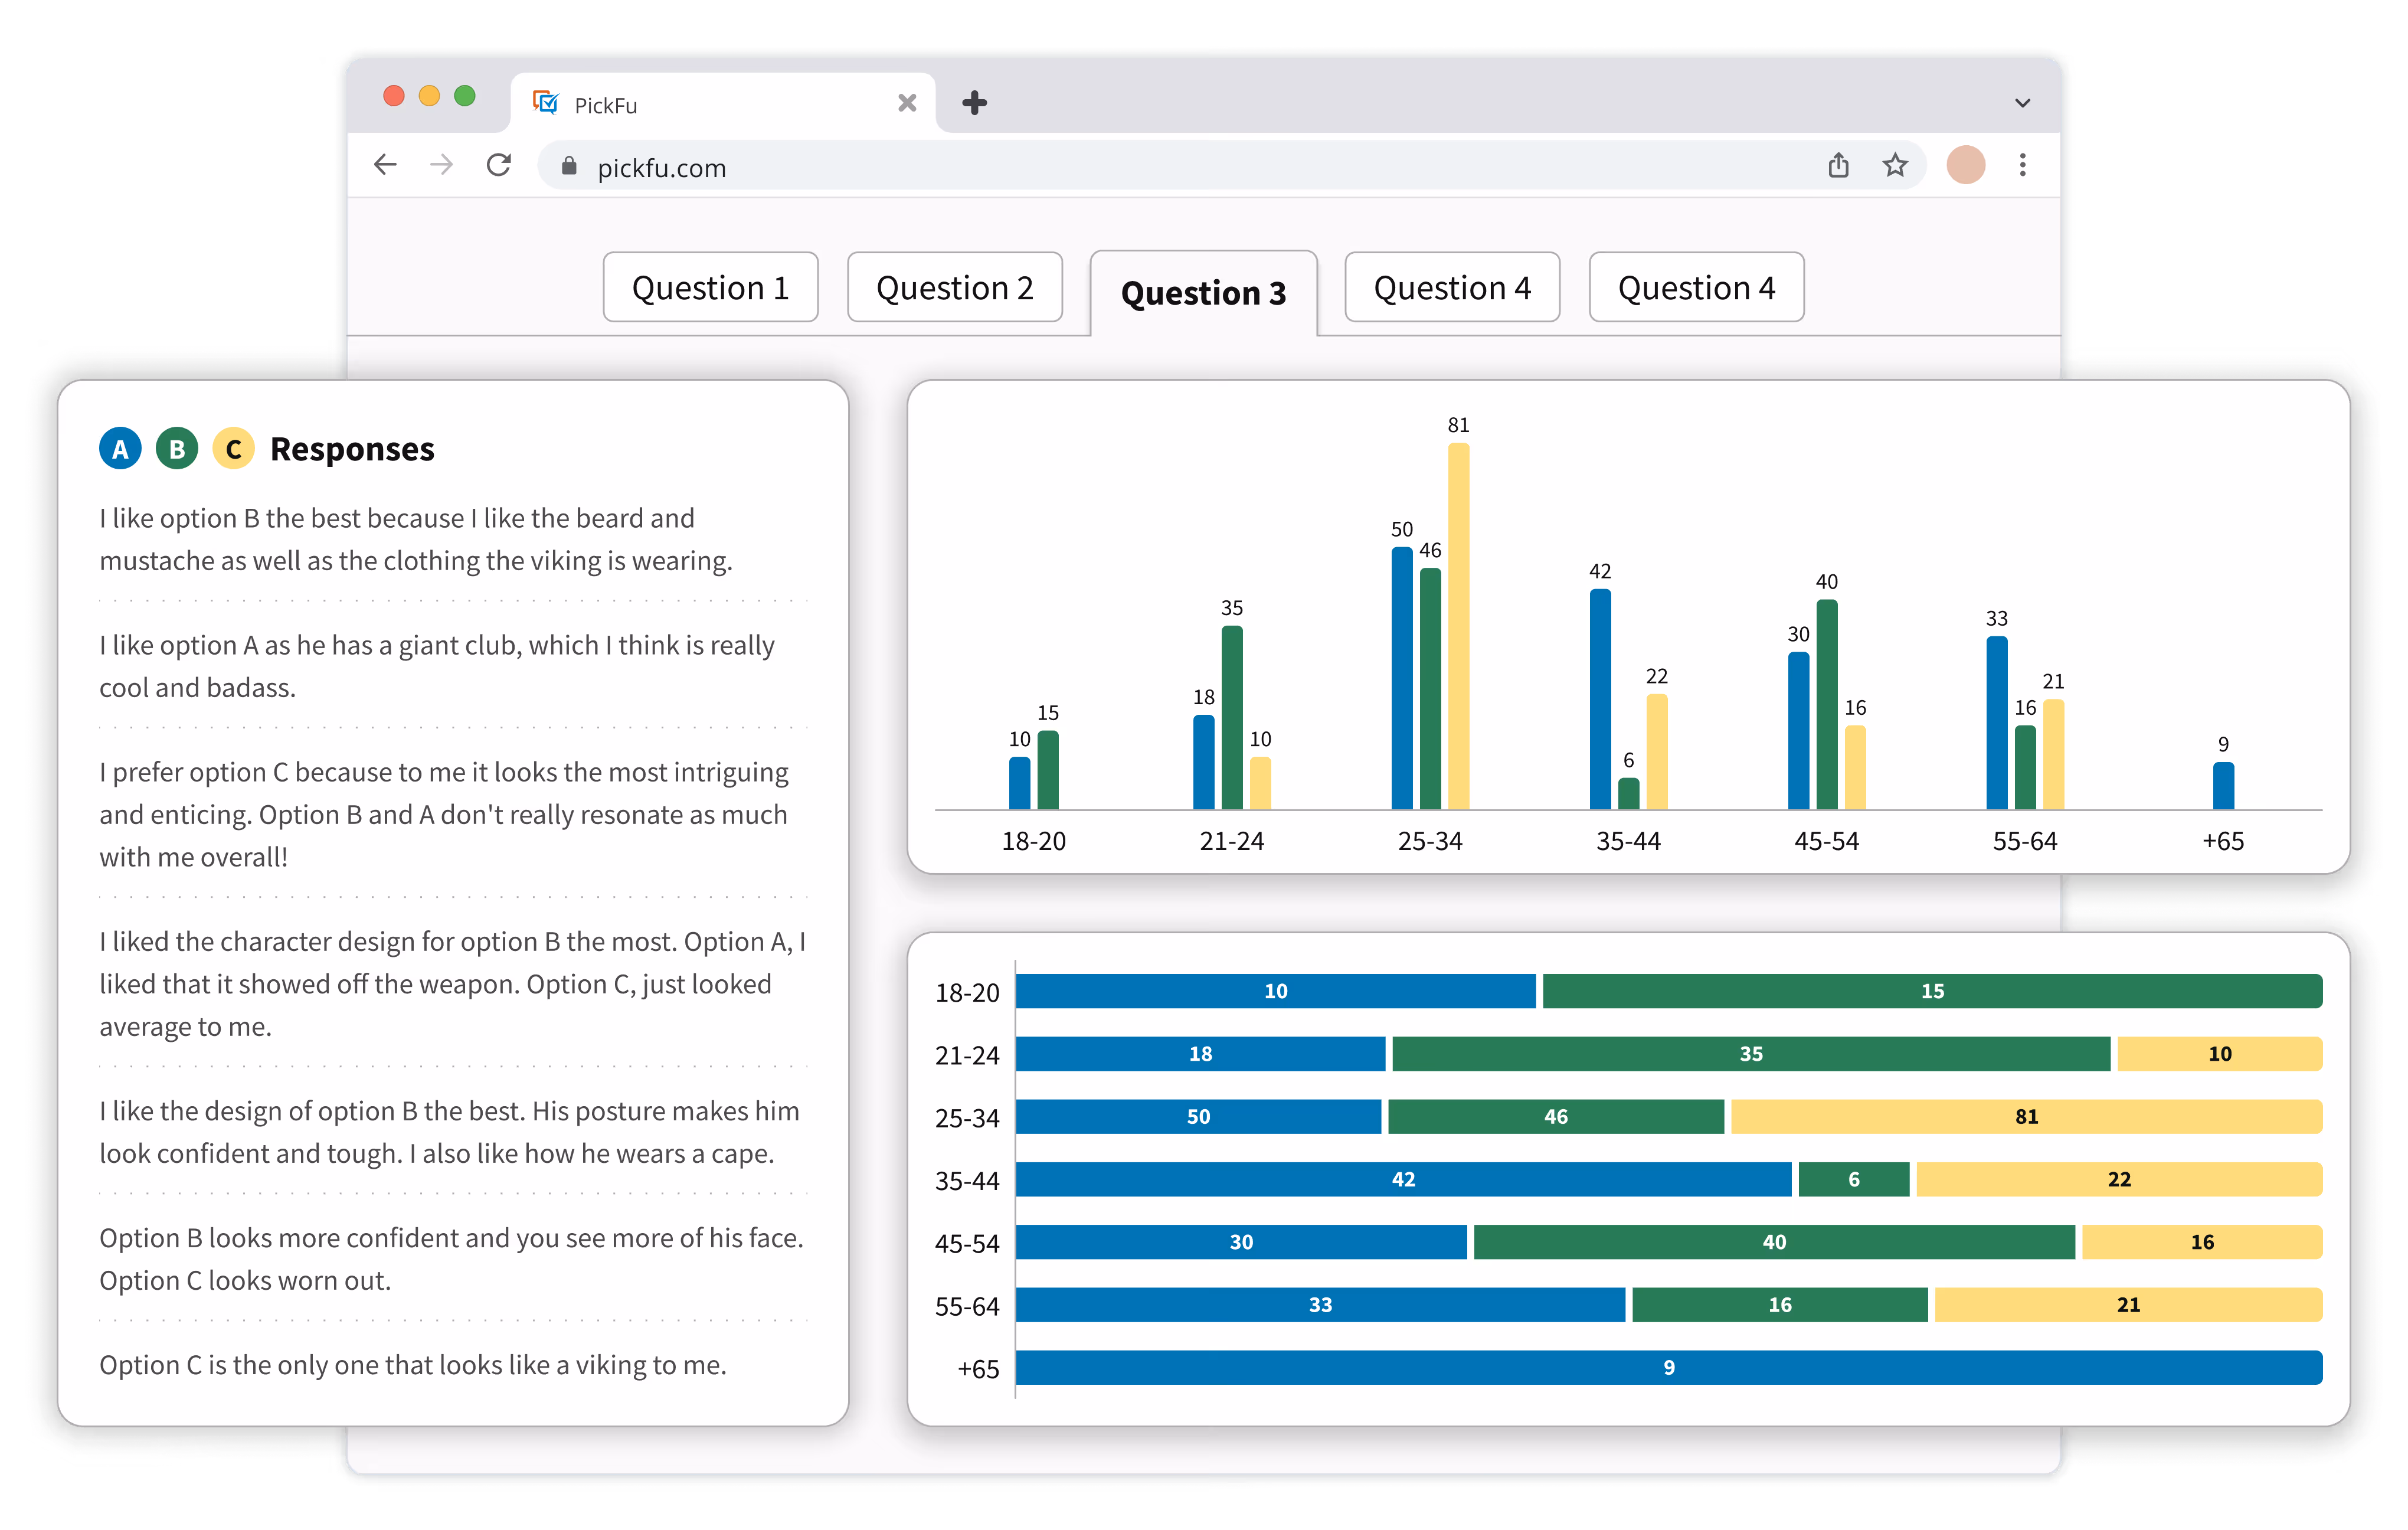Open the user profile avatar

[x=1965, y=165]
